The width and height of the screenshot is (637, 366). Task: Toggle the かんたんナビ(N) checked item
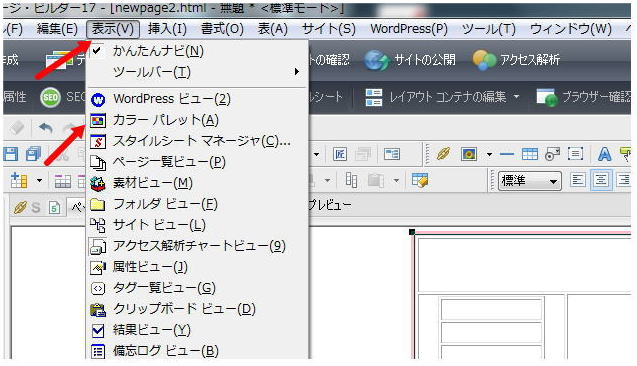[x=197, y=51]
